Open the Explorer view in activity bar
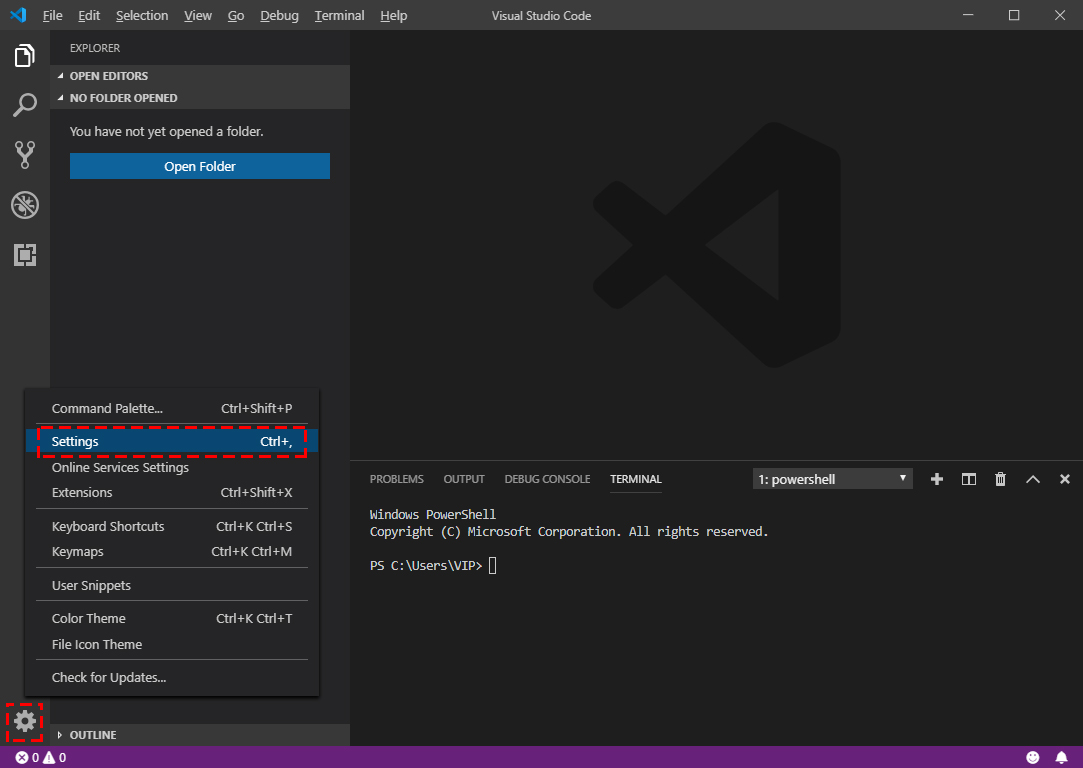Viewport: 1083px width, 768px height. 25,56
